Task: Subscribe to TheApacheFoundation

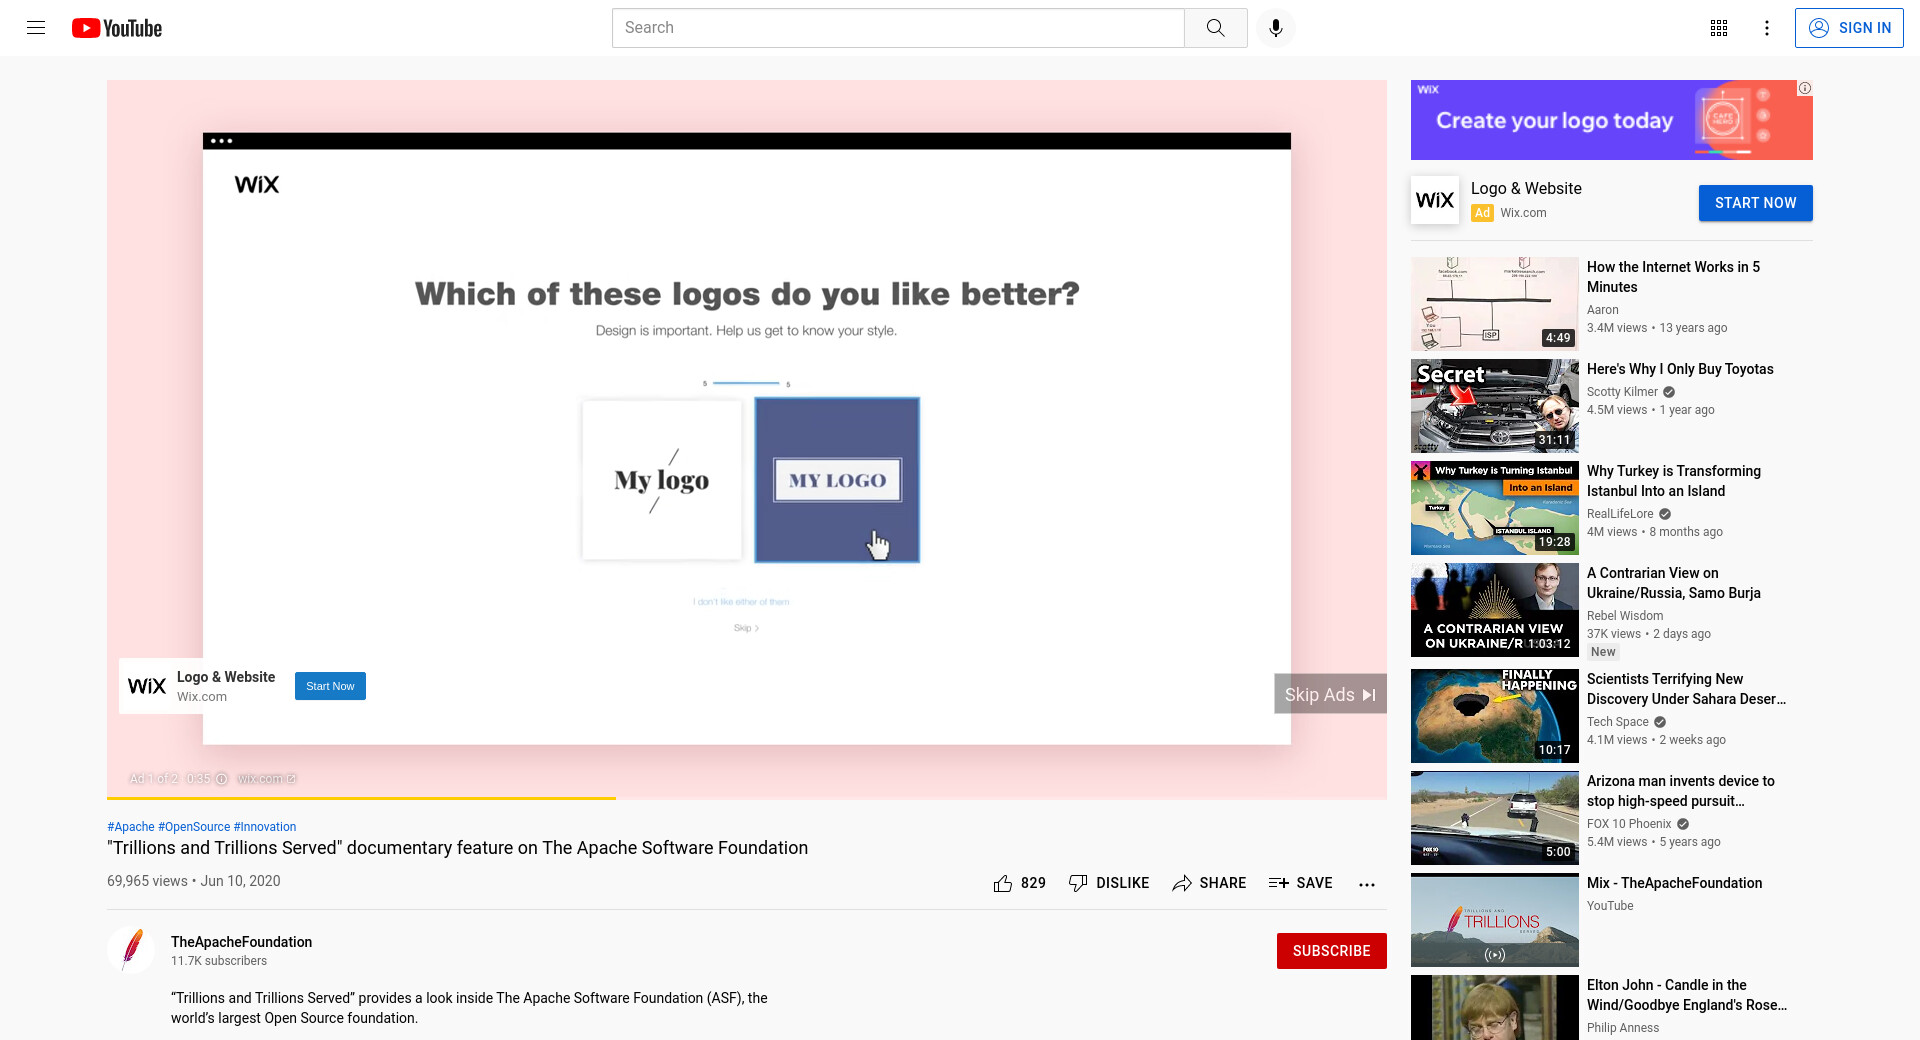Action: [x=1331, y=951]
